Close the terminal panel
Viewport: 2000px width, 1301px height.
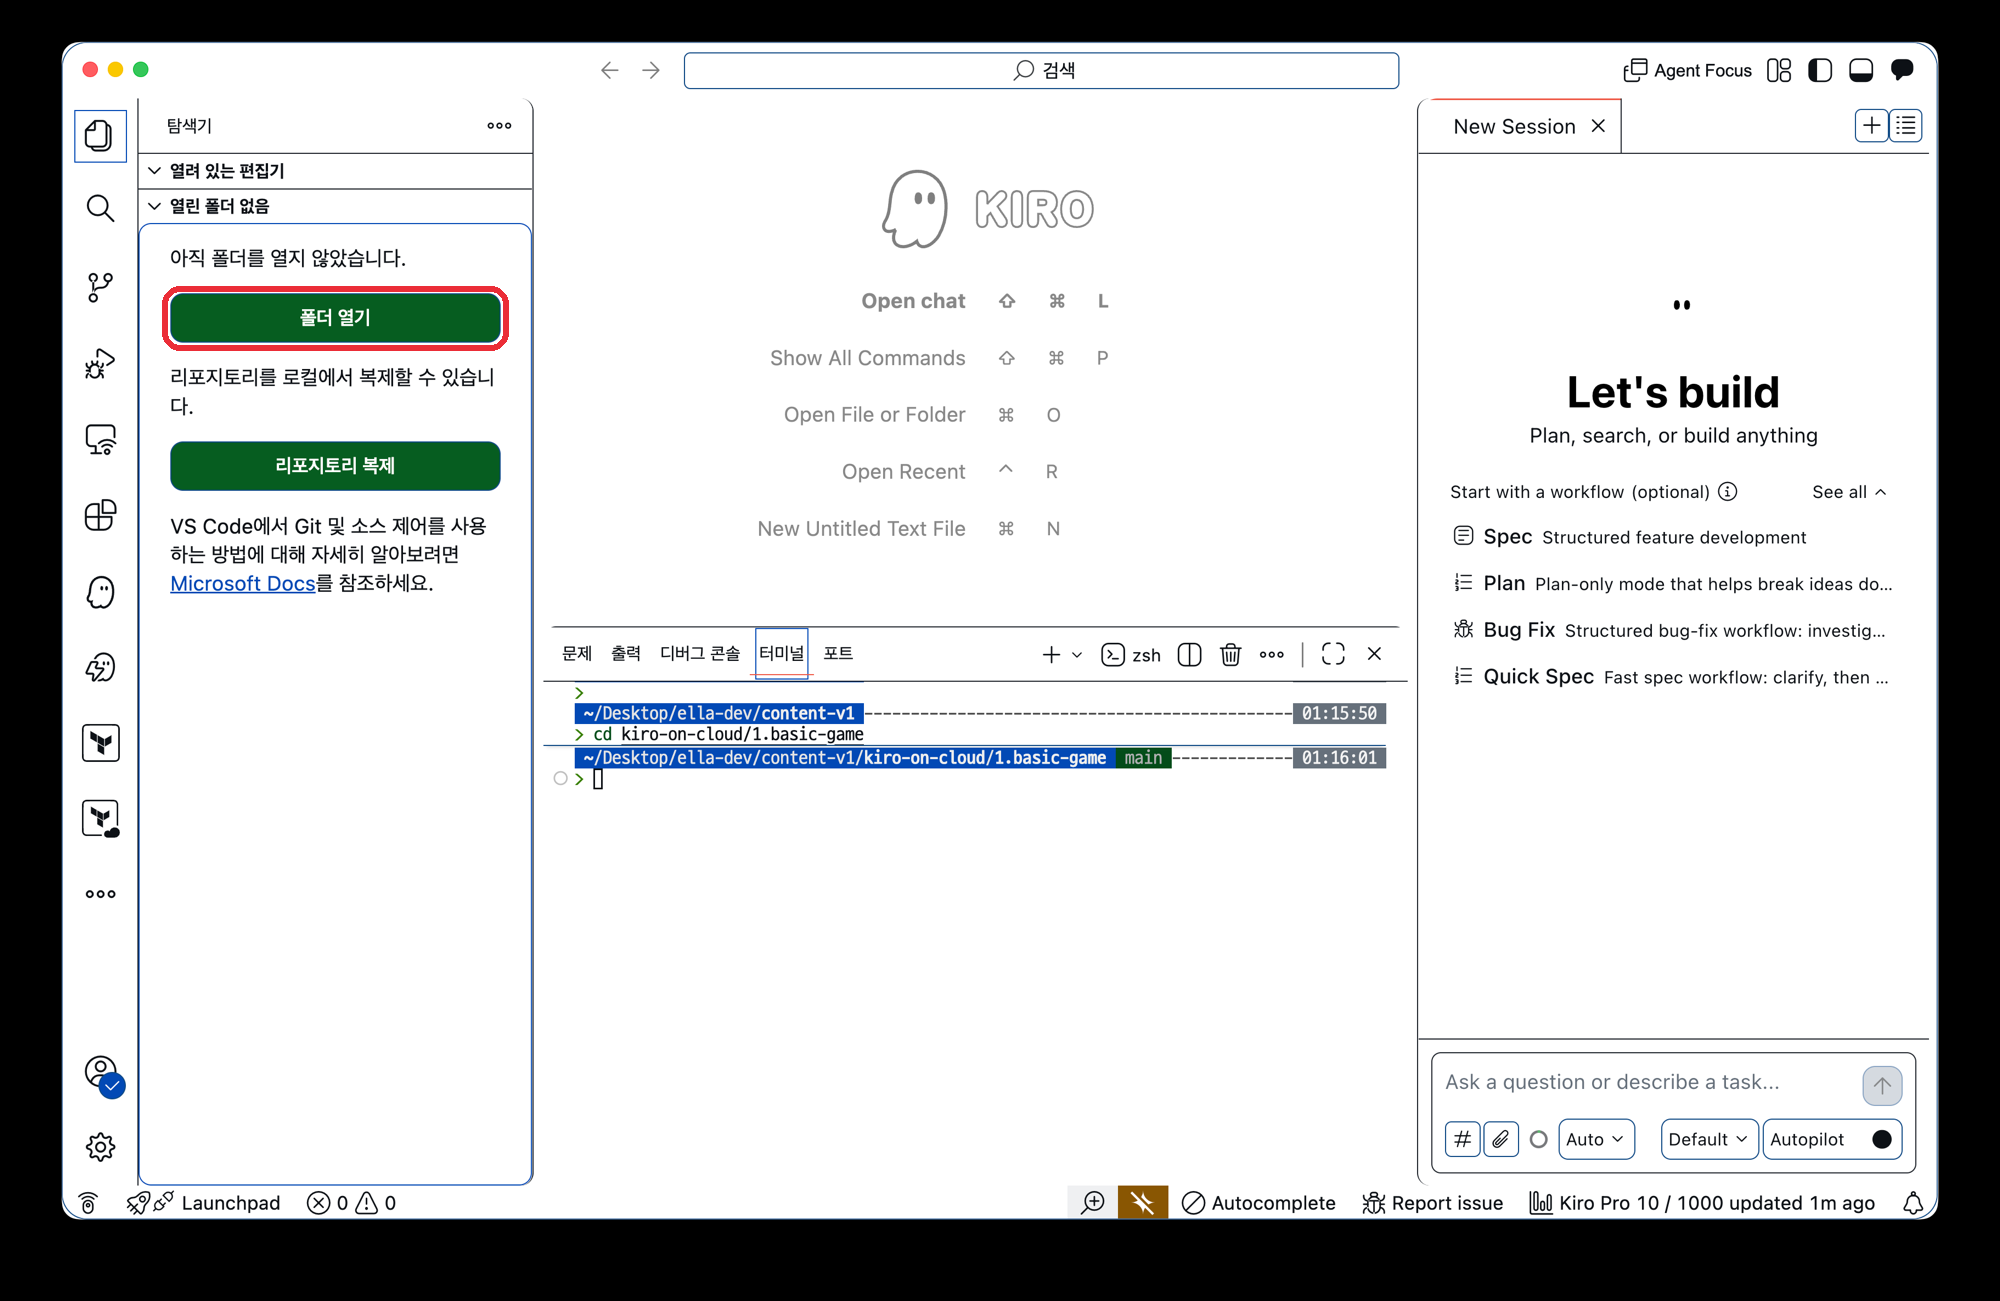point(1374,654)
